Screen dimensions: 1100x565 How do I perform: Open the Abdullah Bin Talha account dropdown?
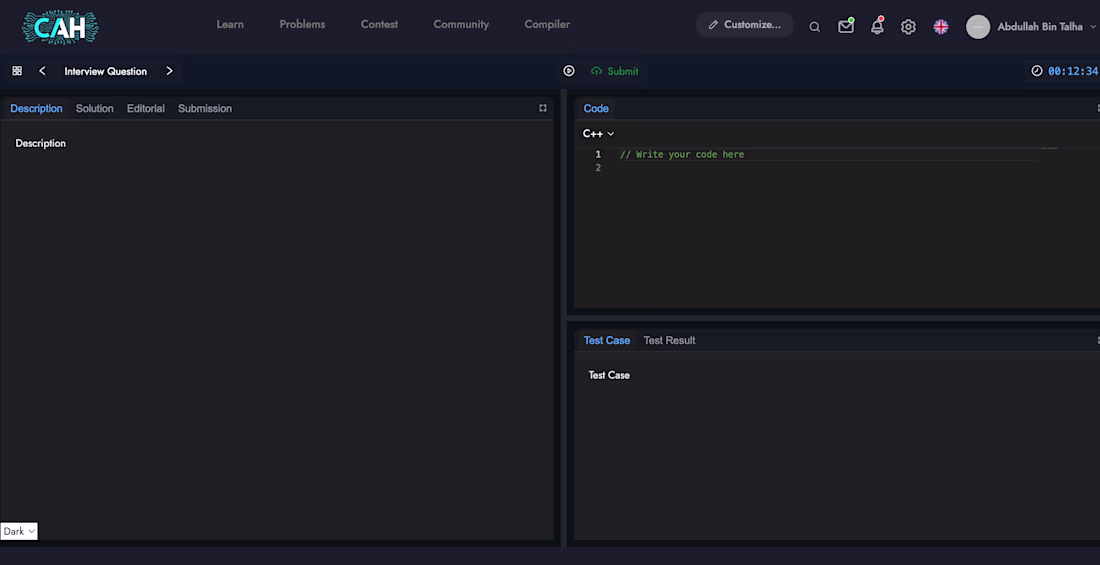click(x=1046, y=27)
